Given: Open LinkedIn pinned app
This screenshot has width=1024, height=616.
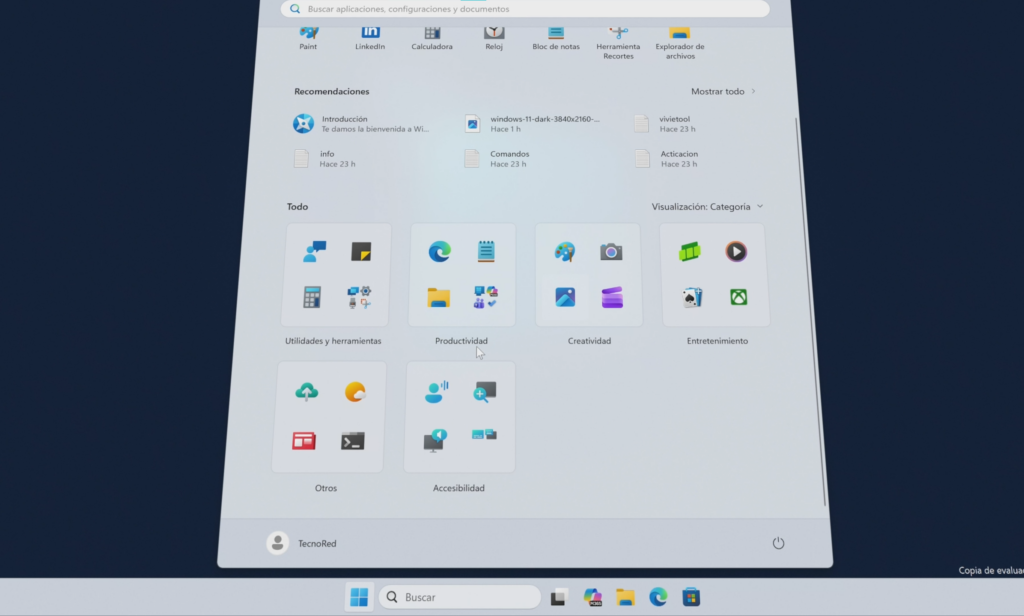Looking at the screenshot, I should (x=370, y=38).
